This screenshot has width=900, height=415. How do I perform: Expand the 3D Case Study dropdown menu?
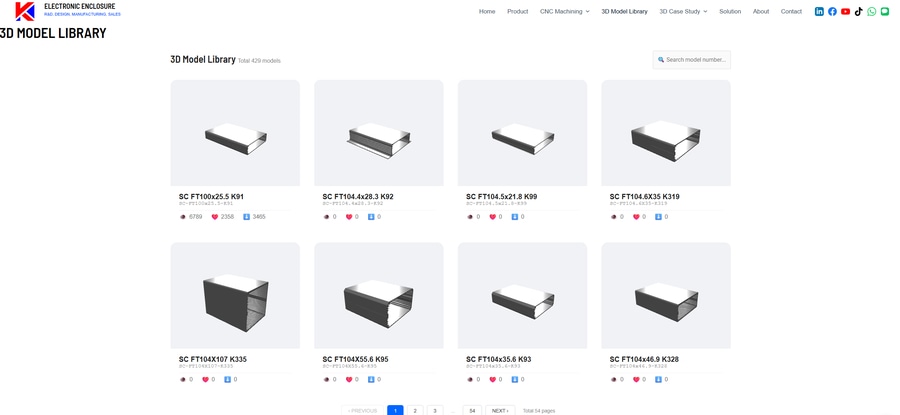[x=683, y=11]
